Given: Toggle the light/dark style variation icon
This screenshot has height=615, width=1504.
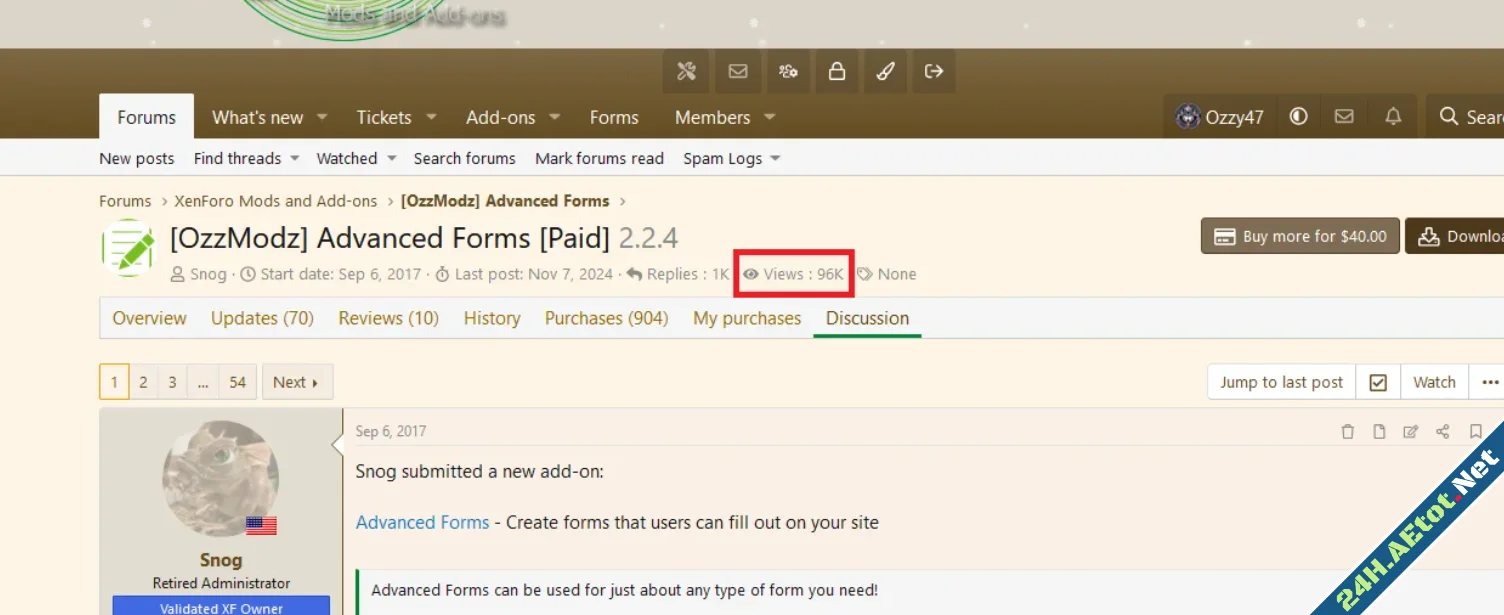Looking at the screenshot, I should 1298,117.
